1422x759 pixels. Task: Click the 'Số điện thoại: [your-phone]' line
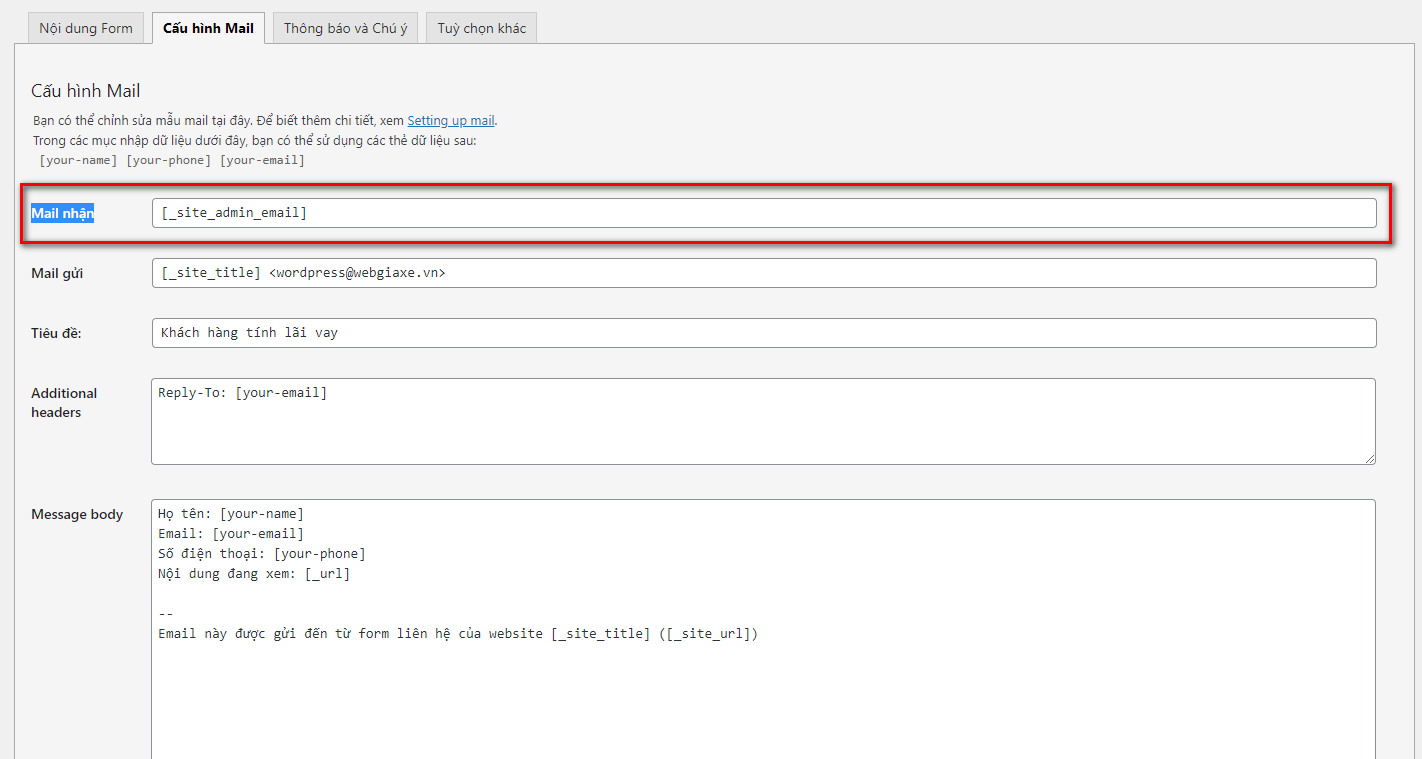click(x=262, y=554)
